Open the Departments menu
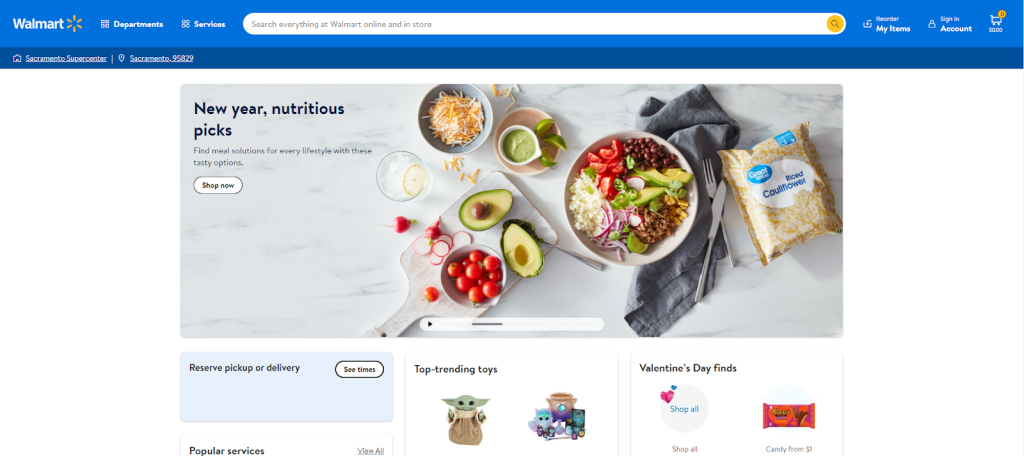 pyautogui.click(x=132, y=24)
